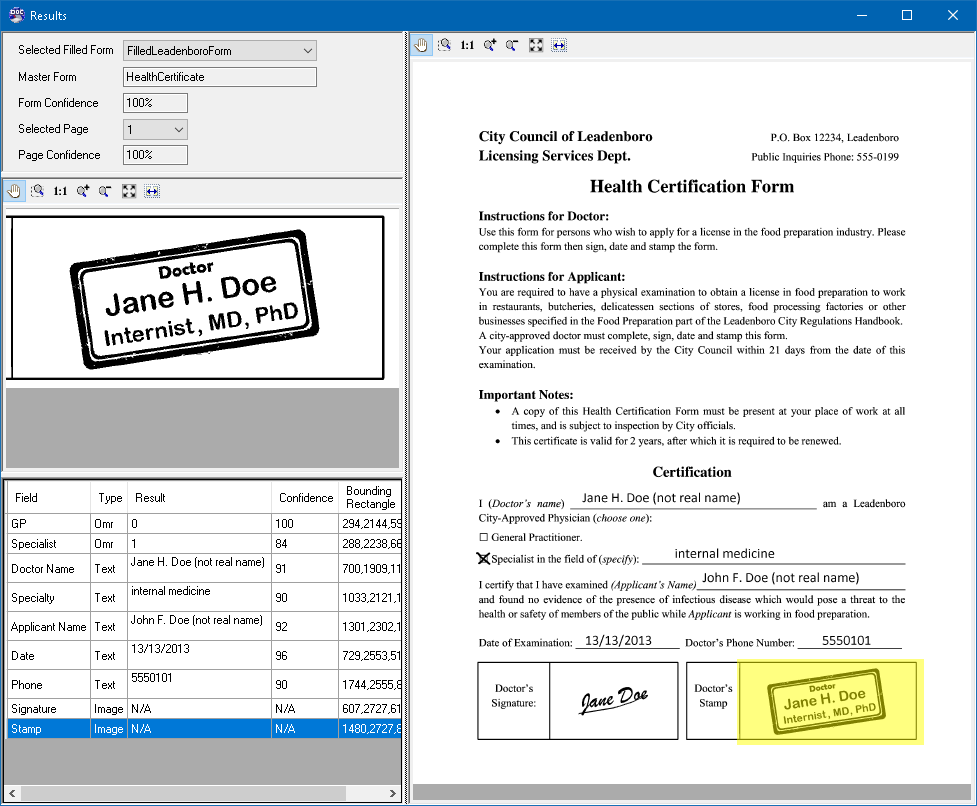Fit width in field image preview toolbar
The height and width of the screenshot is (806, 977).
tap(152, 191)
